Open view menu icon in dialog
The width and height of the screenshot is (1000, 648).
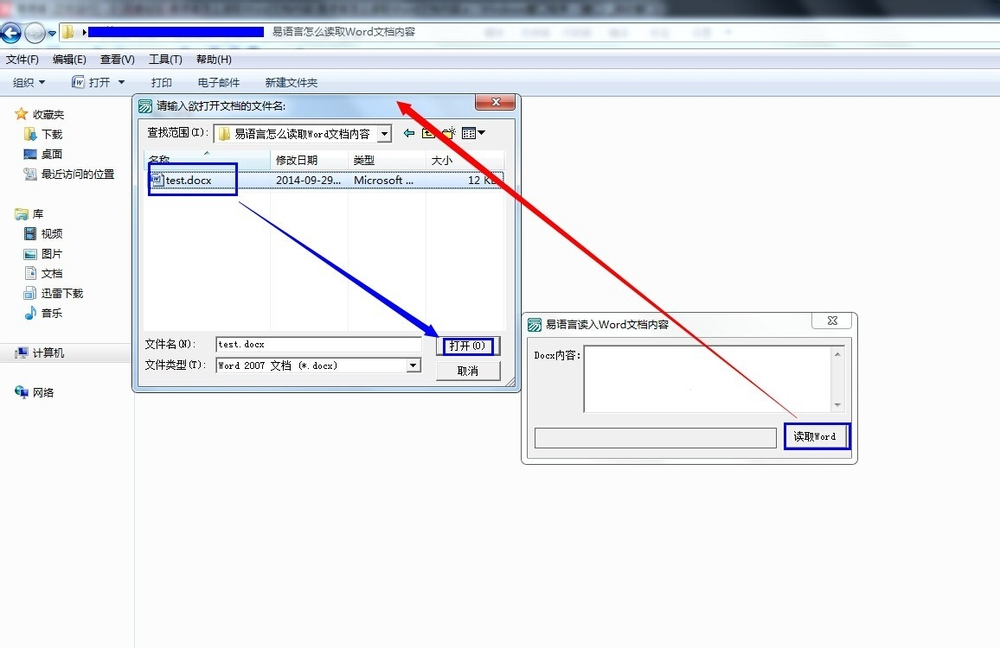473,133
